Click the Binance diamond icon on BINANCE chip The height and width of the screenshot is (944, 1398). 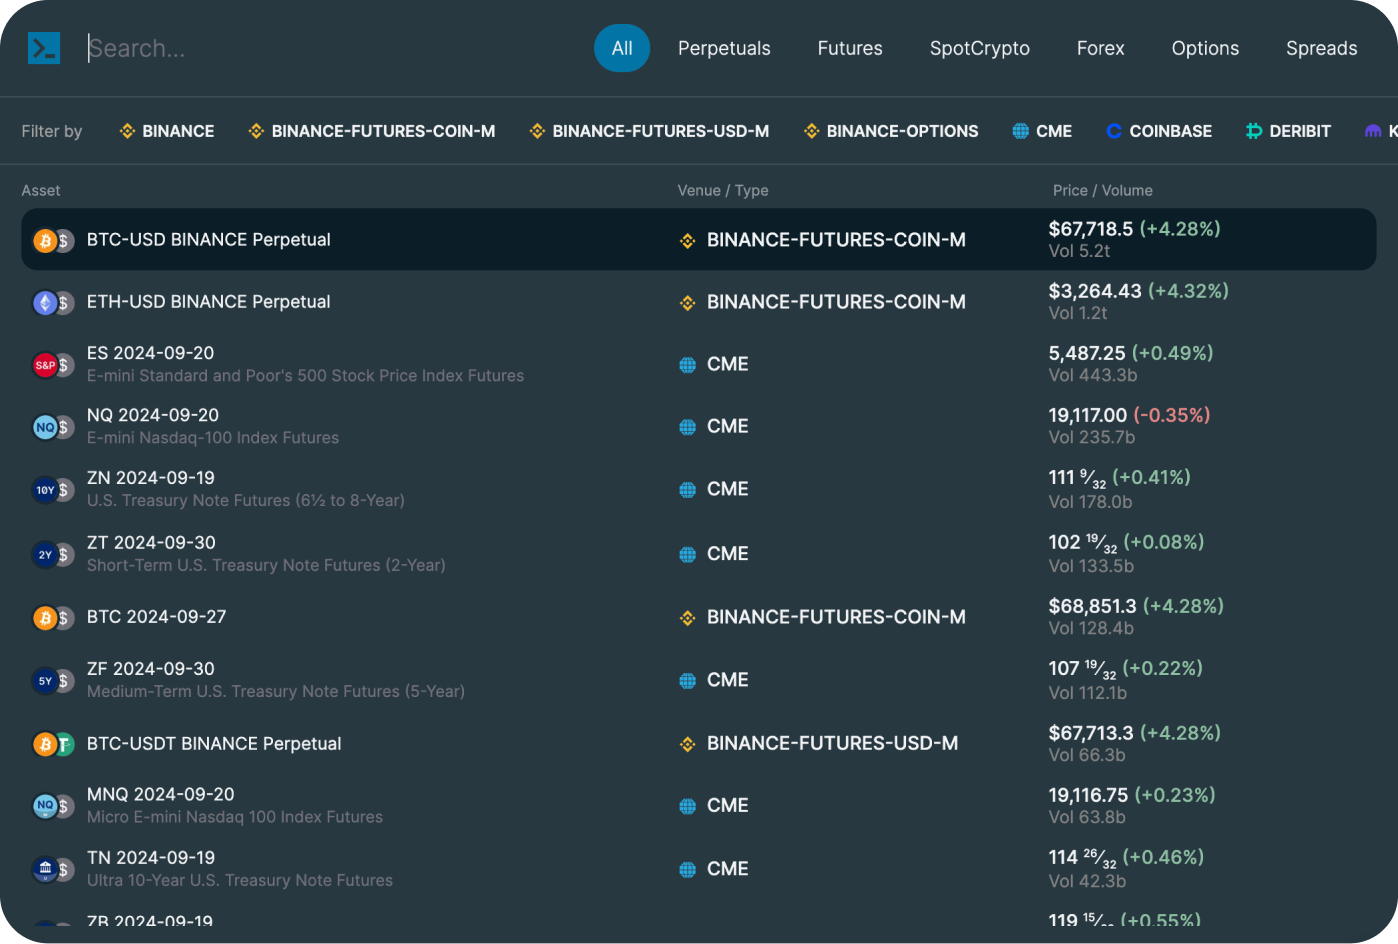point(126,131)
